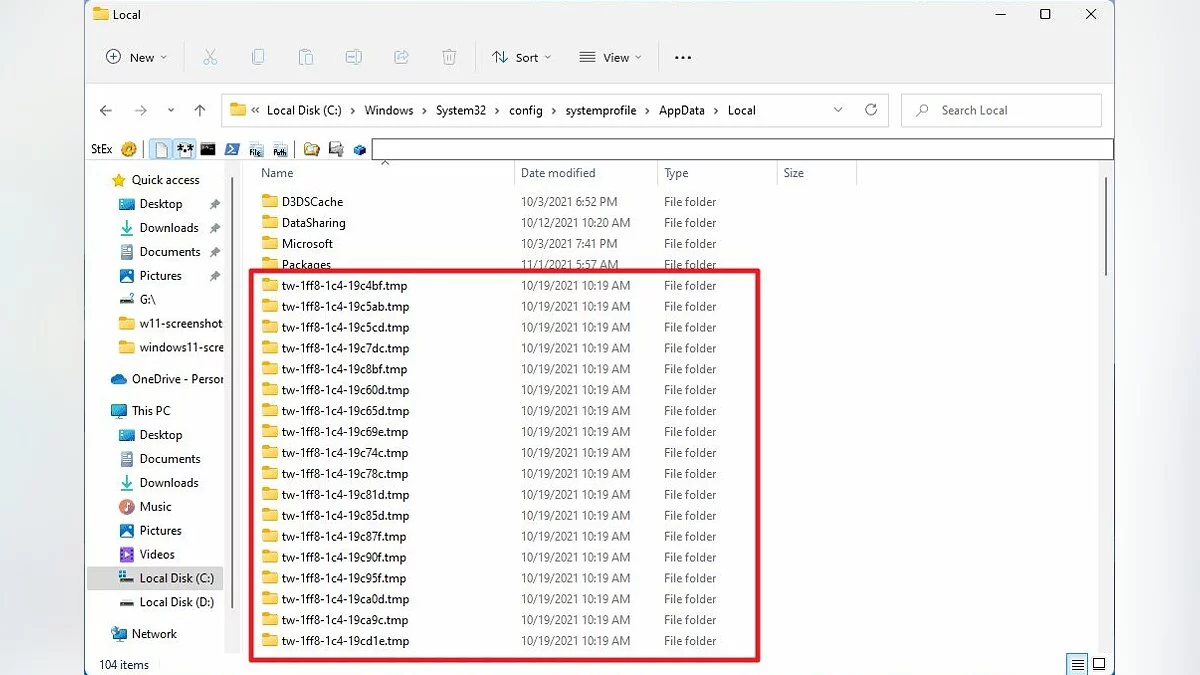Open the View menu in command bar
Viewport: 1200px width, 675px height.
(610, 57)
